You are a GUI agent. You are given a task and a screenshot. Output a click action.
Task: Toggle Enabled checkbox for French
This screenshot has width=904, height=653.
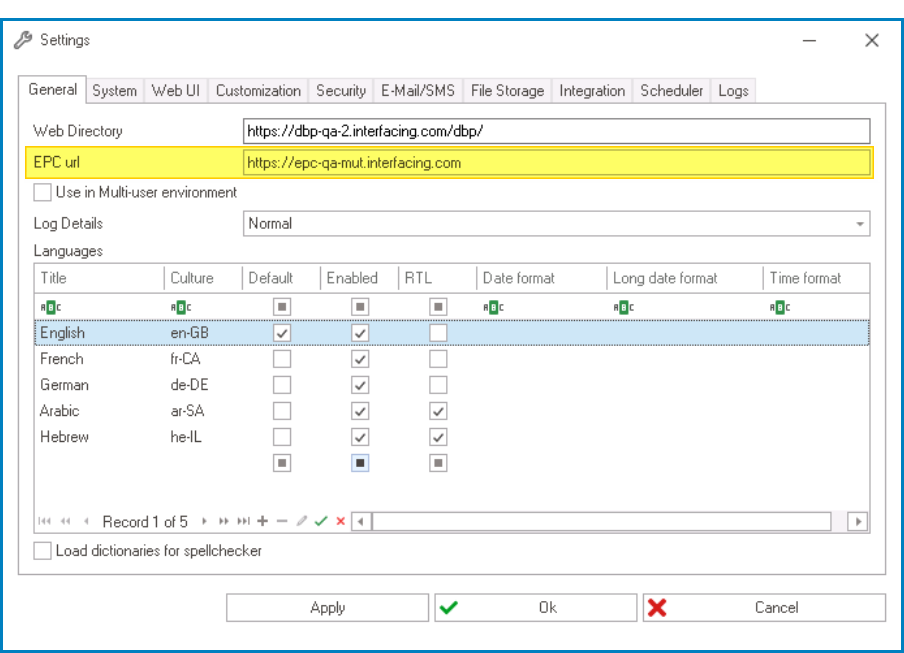(x=360, y=358)
